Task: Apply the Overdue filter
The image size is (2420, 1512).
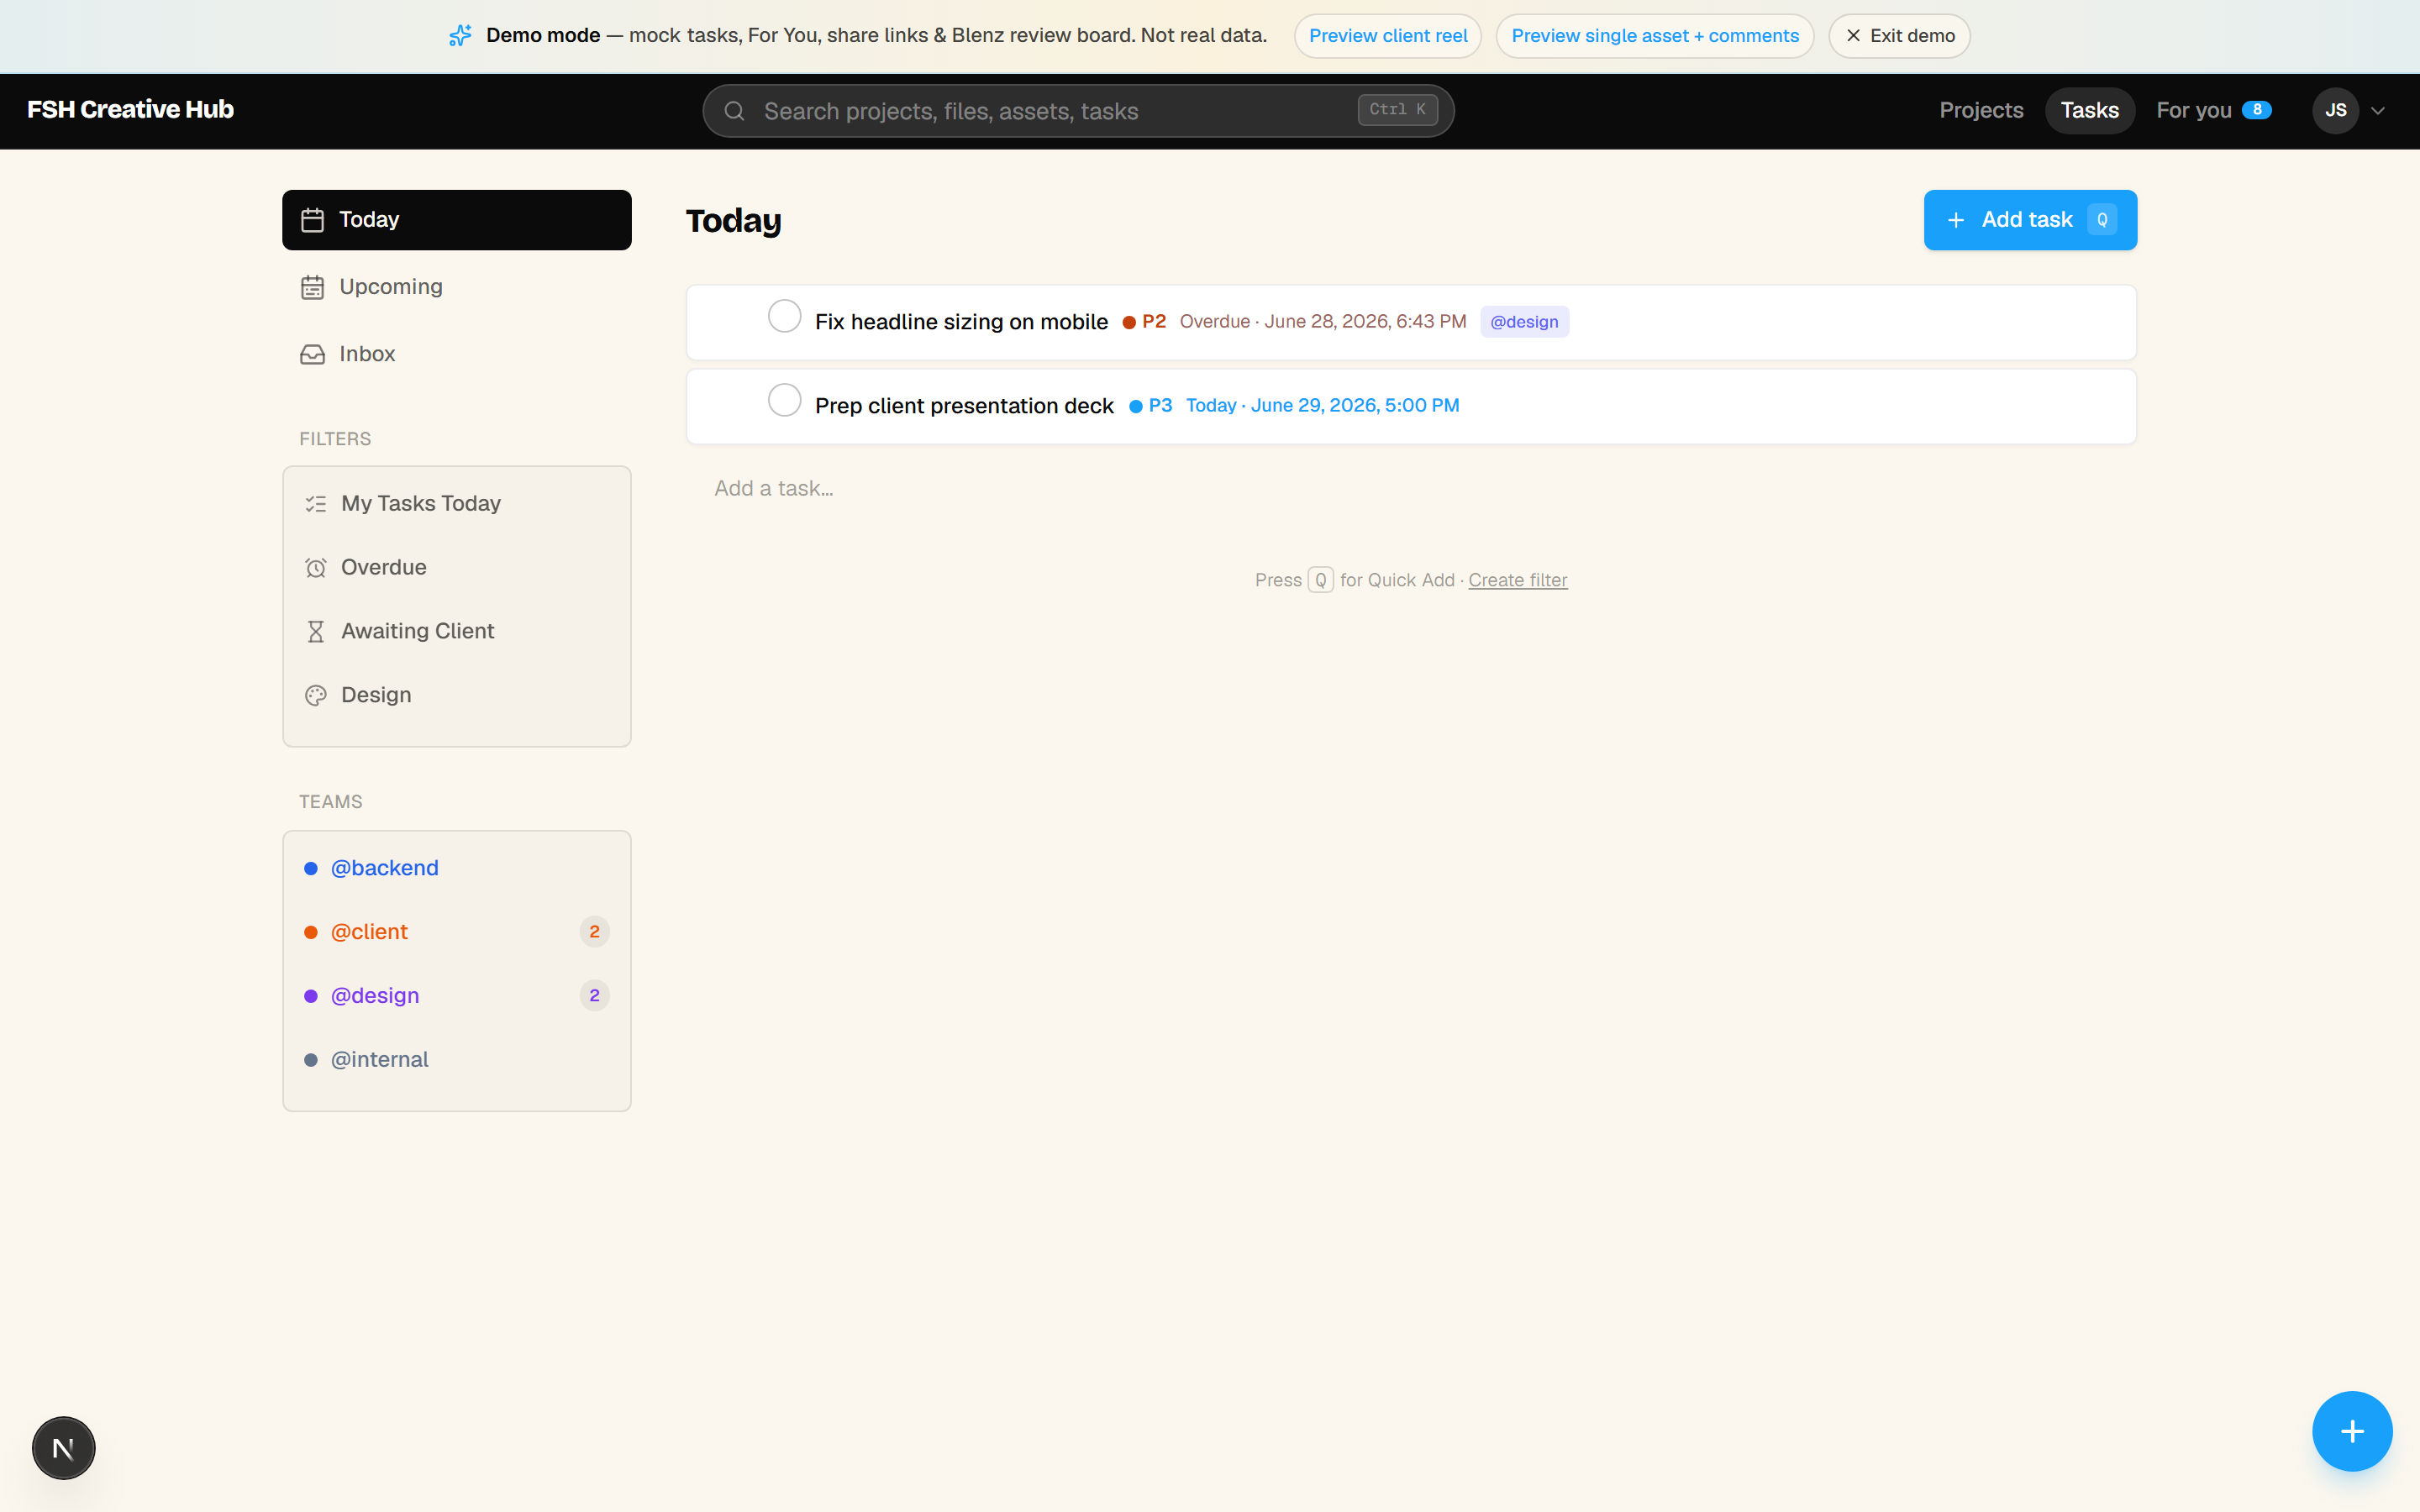Action: point(456,568)
